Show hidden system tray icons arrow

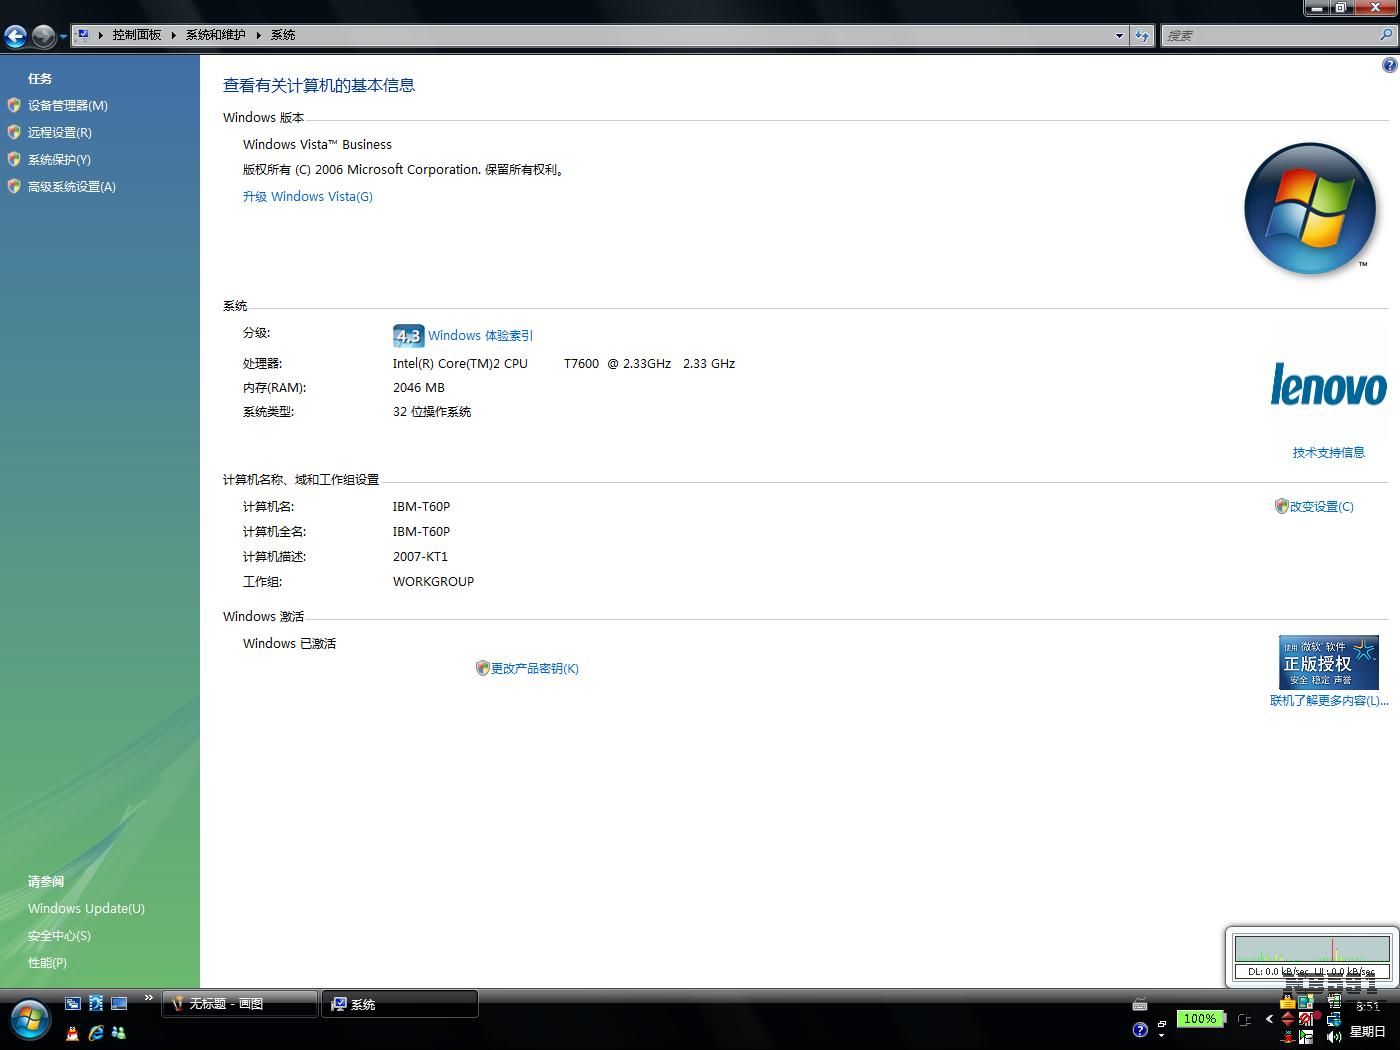pyautogui.click(x=1269, y=1019)
